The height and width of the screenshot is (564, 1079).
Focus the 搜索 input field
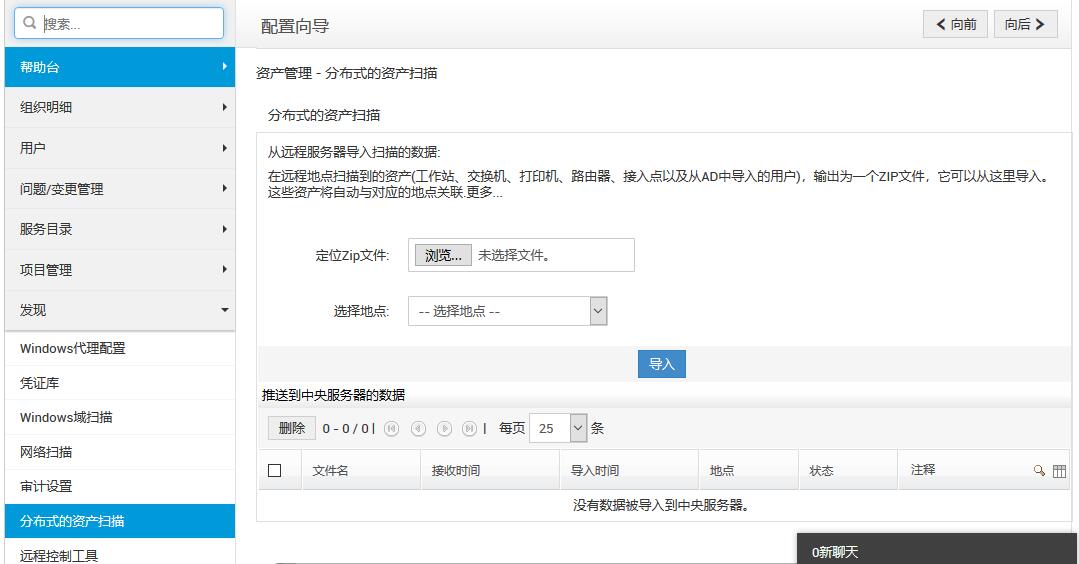(119, 23)
